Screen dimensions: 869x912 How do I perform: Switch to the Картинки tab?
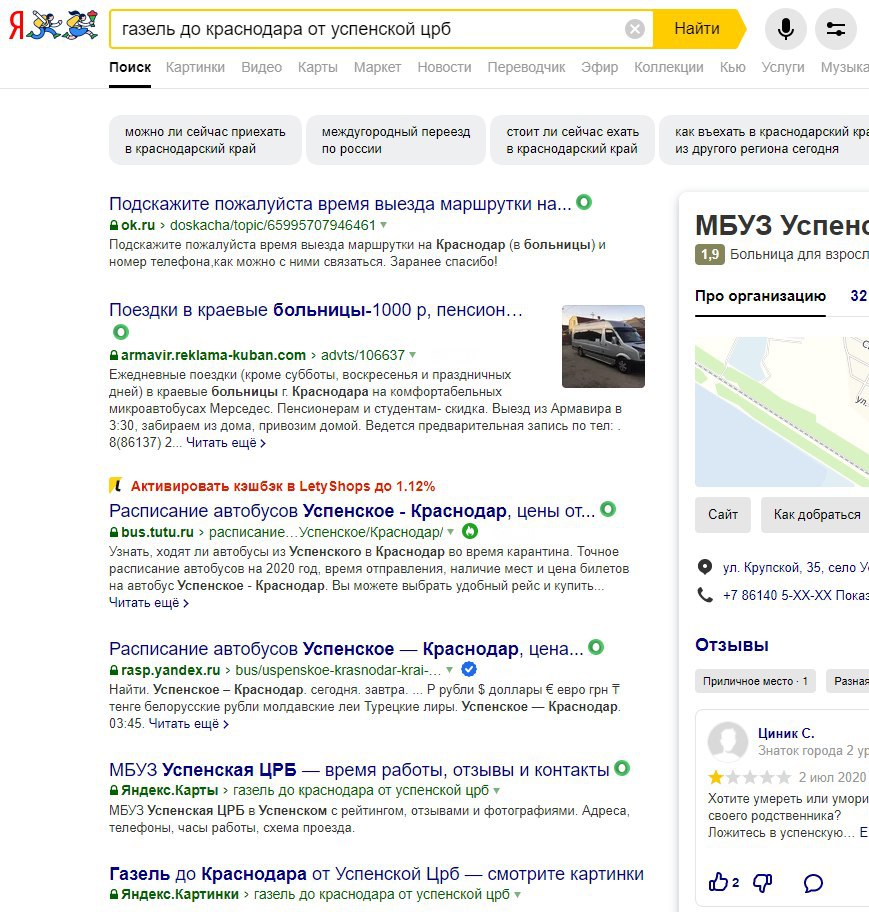coord(195,67)
